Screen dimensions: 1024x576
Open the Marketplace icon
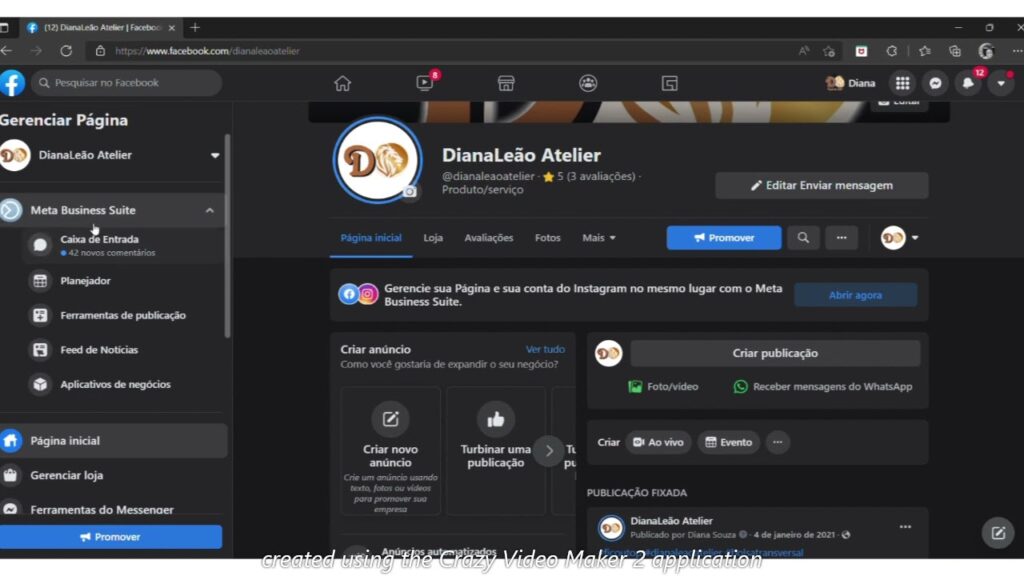[506, 83]
